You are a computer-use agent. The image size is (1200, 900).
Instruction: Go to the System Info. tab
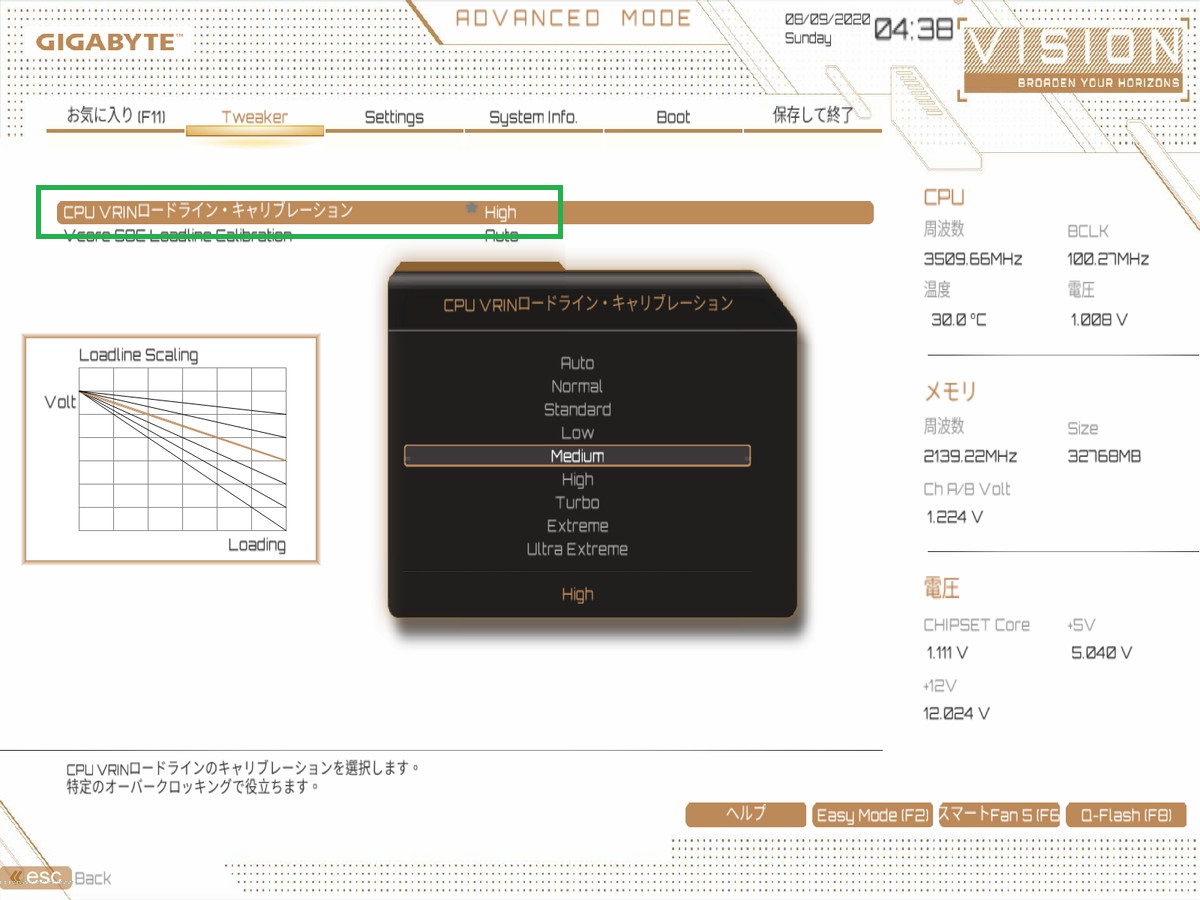[x=533, y=117]
